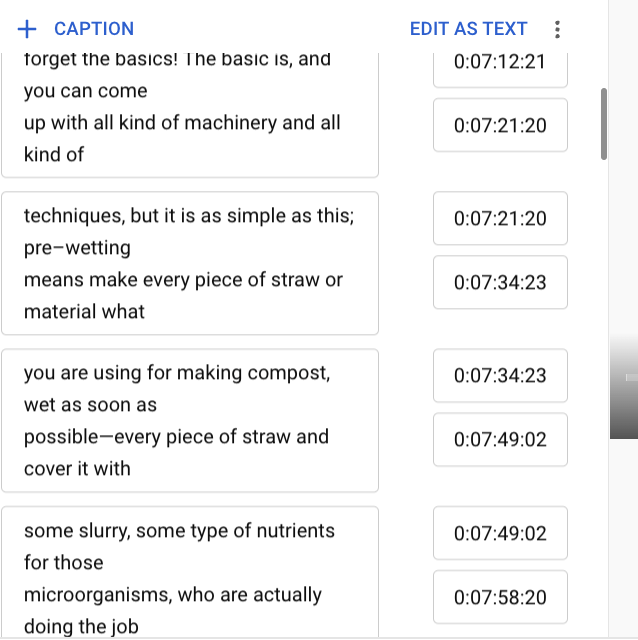Viewport: 638px width, 640px height.
Task: Edit the first 0:07:49:02 end time field
Action: tap(500, 439)
